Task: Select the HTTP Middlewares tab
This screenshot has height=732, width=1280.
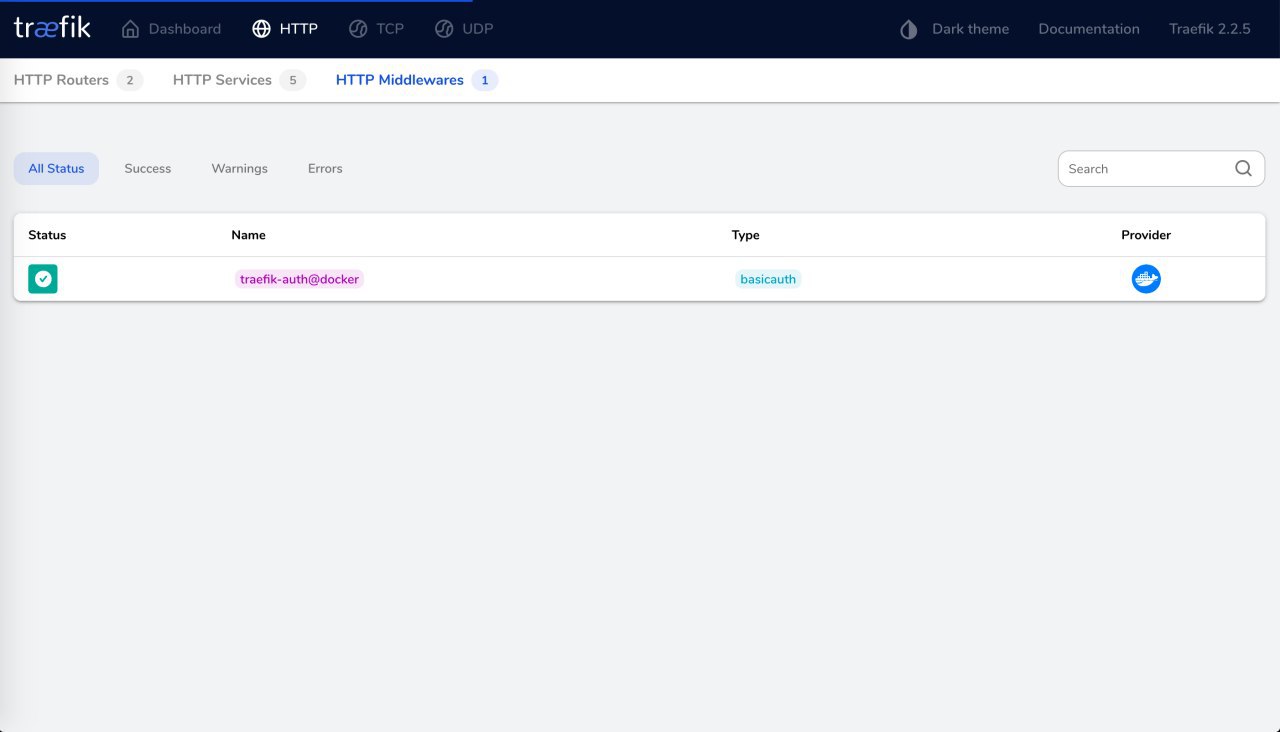Action: (417, 80)
